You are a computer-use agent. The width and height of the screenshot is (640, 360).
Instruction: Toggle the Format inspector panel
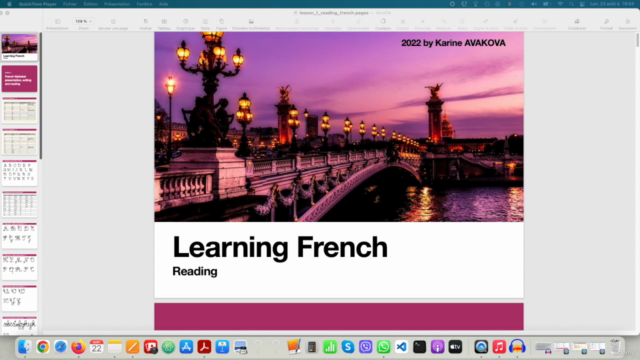coord(607,24)
